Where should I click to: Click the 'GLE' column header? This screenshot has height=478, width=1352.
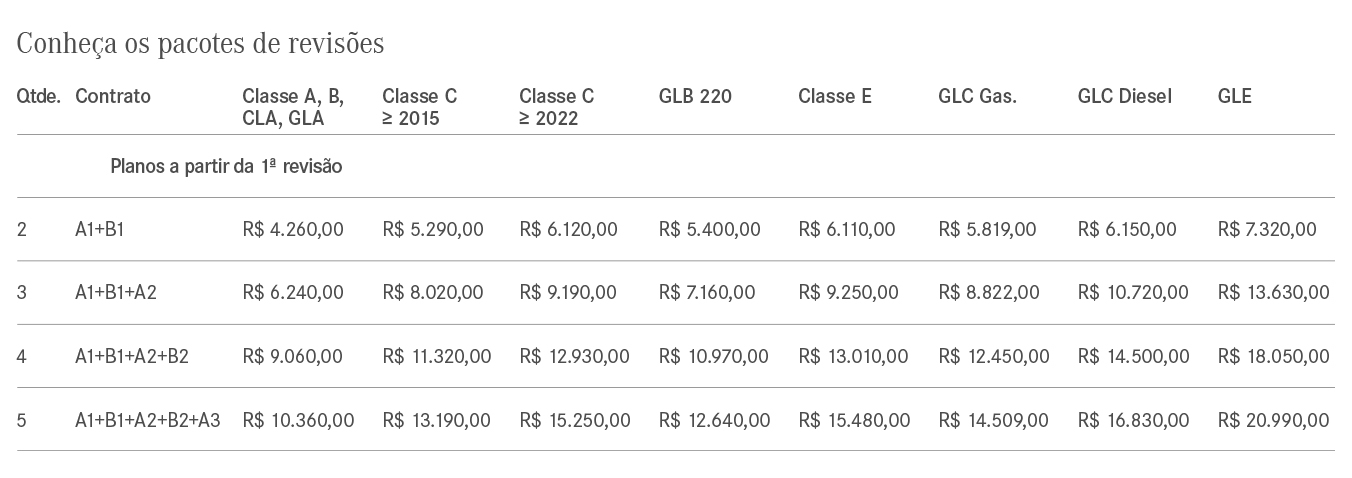pyautogui.click(x=1235, y=97)
